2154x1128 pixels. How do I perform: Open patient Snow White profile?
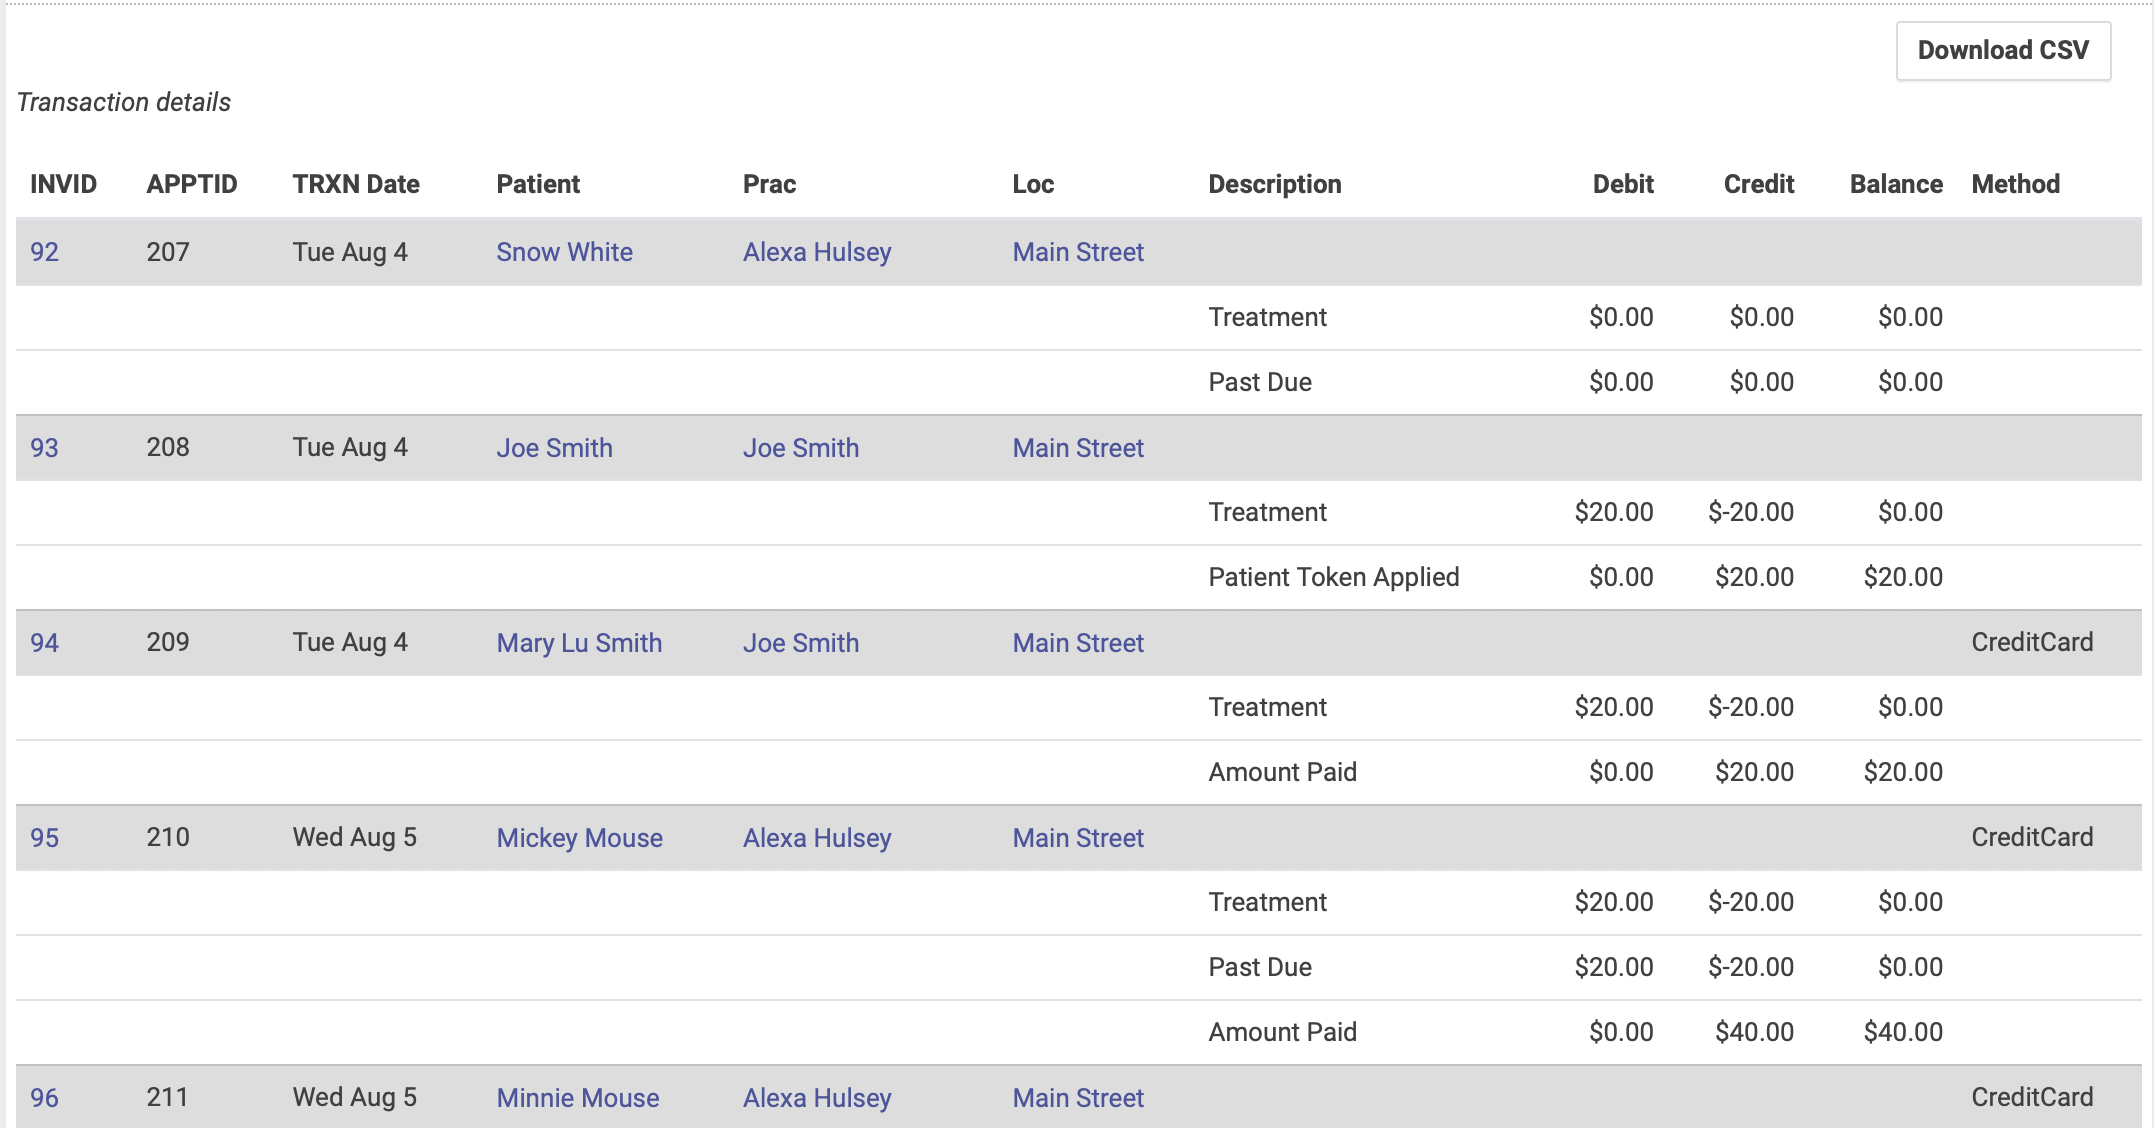564,252
